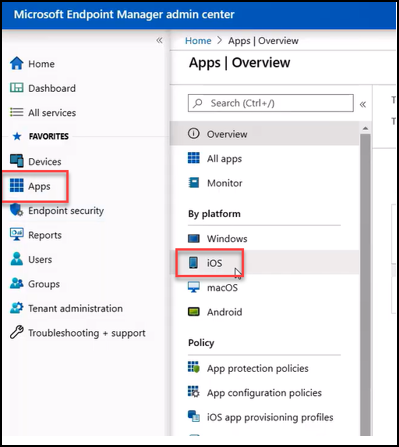
Task: Click the Monitor notebook icon
Action: coord(194,183)
